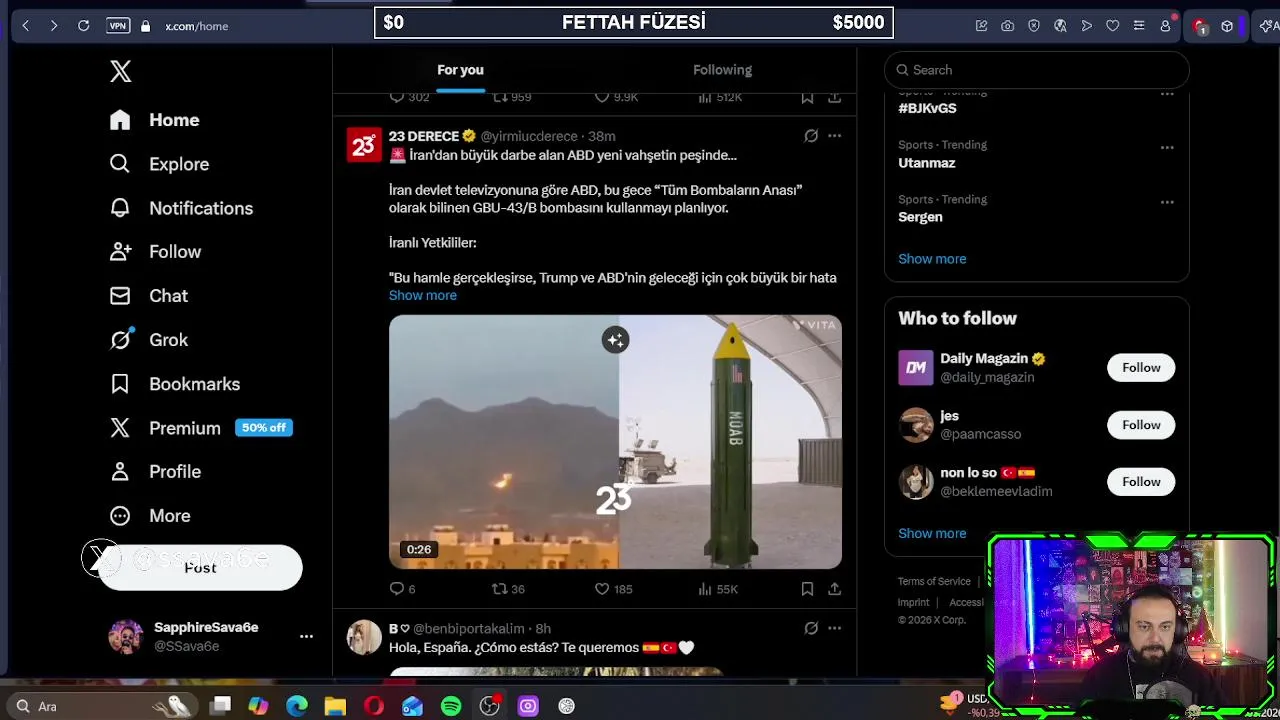Go to Home in sidebar
1280x720 pixels.
pyautogui.click(x=155, y=120)
